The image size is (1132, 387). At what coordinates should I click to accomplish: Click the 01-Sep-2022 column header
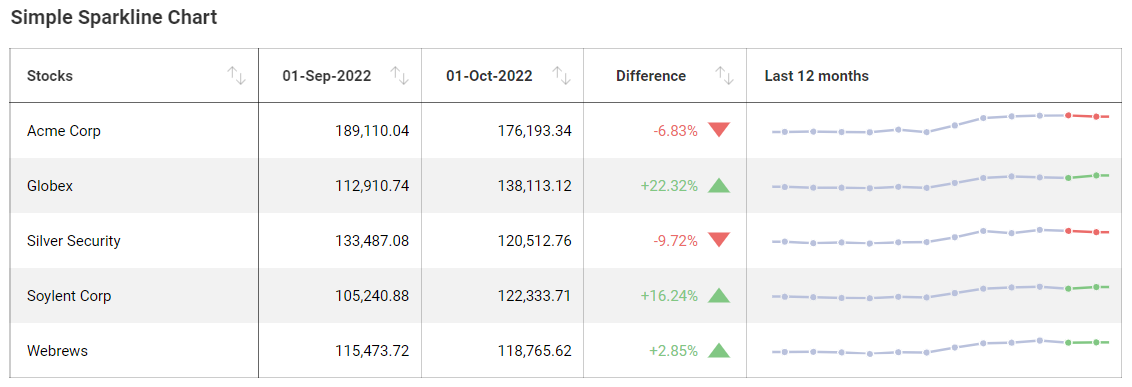340,76
